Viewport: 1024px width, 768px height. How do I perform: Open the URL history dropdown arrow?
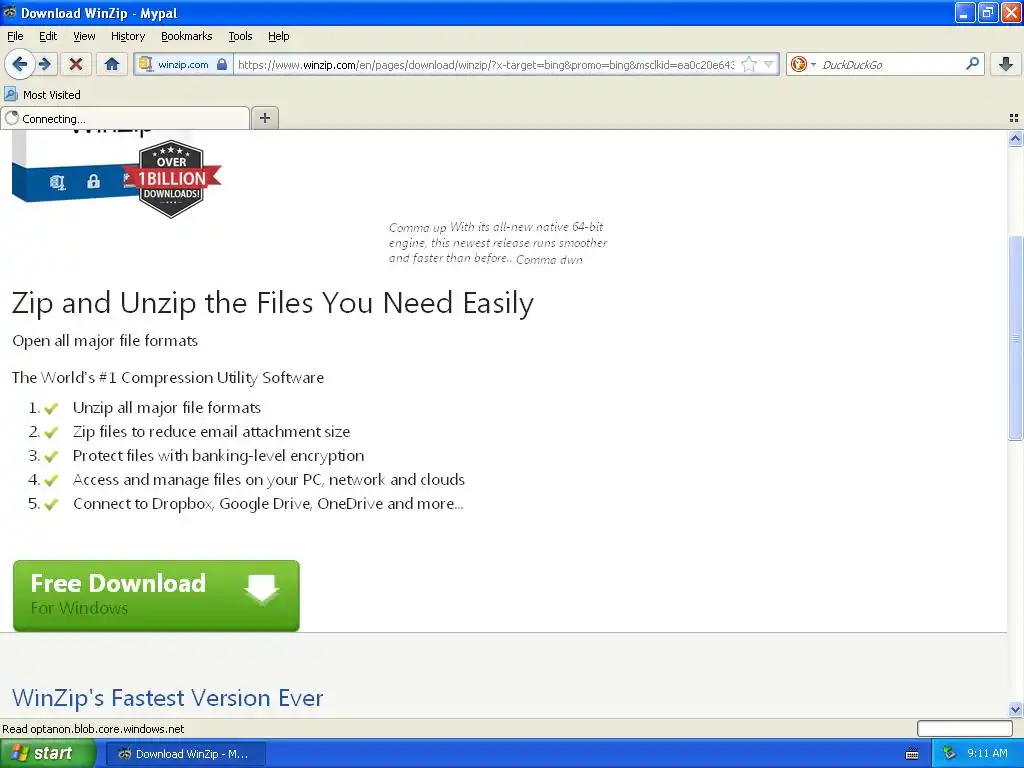click(x=769, y=64)
